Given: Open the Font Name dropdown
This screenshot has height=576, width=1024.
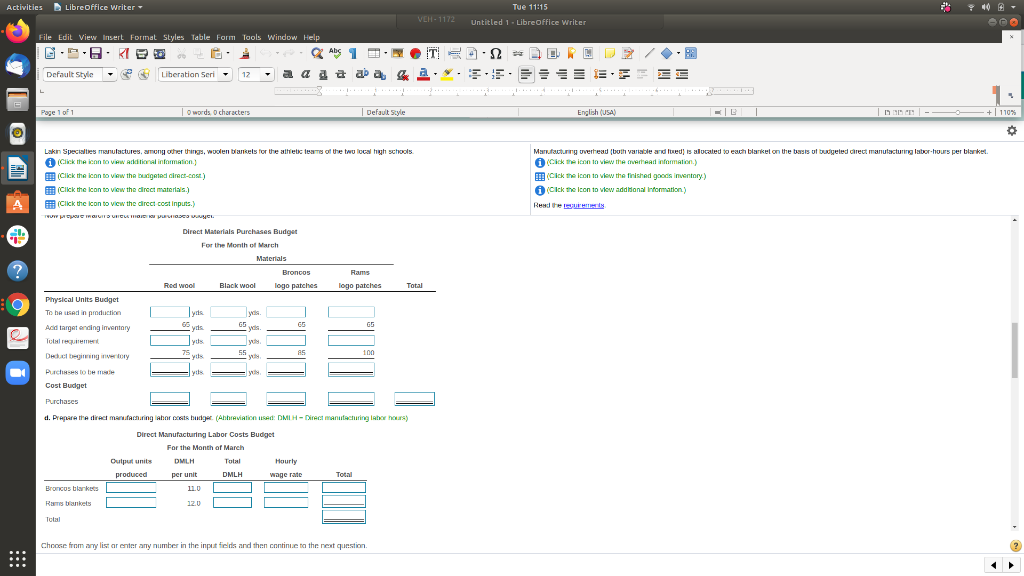Looking at the screenshot, I should tap(225, 74).
